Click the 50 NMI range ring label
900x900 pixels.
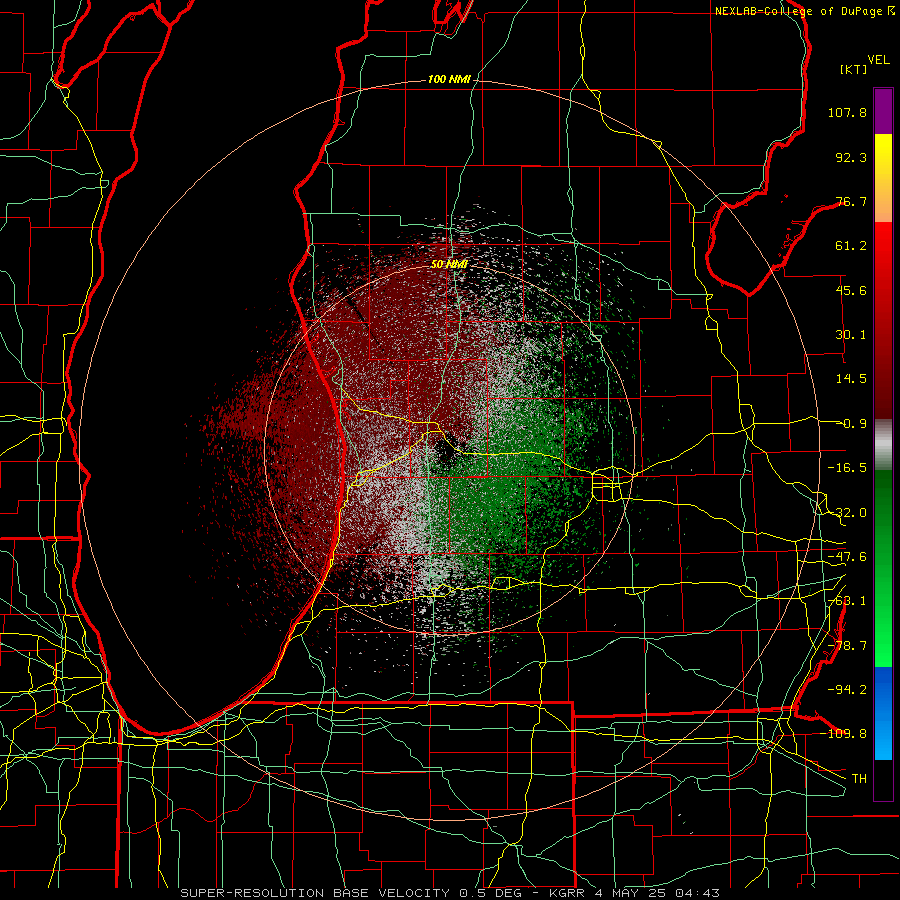449,264
